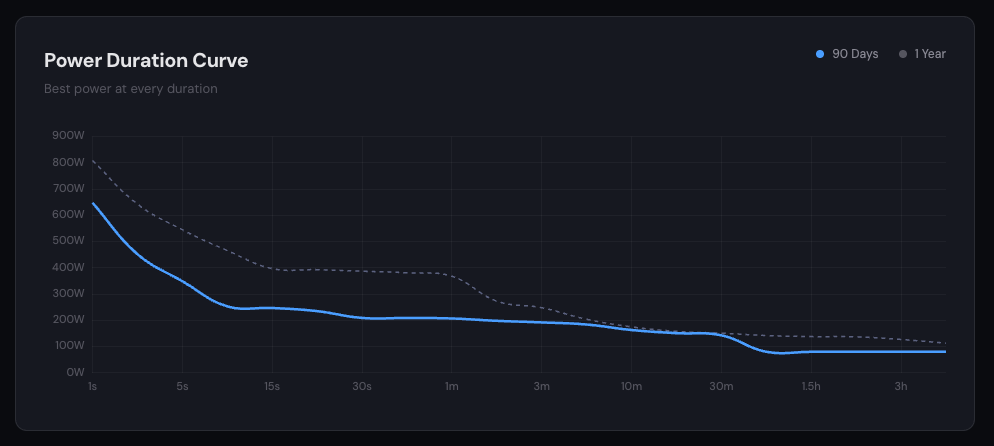Click the 600W y-axis label
The image size is (994, 446).
click(68, 215)
